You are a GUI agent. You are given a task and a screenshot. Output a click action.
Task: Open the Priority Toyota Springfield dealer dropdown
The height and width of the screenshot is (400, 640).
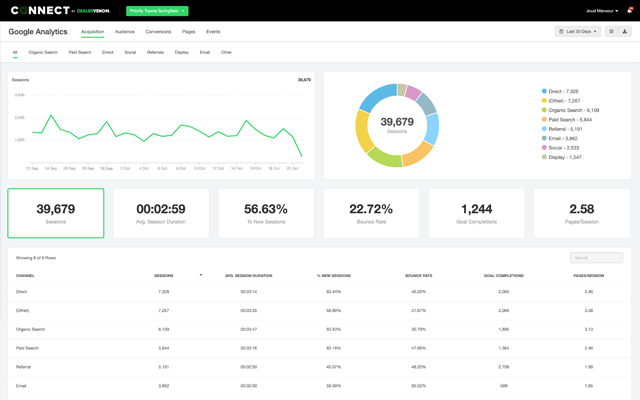(x=157, y=11)
